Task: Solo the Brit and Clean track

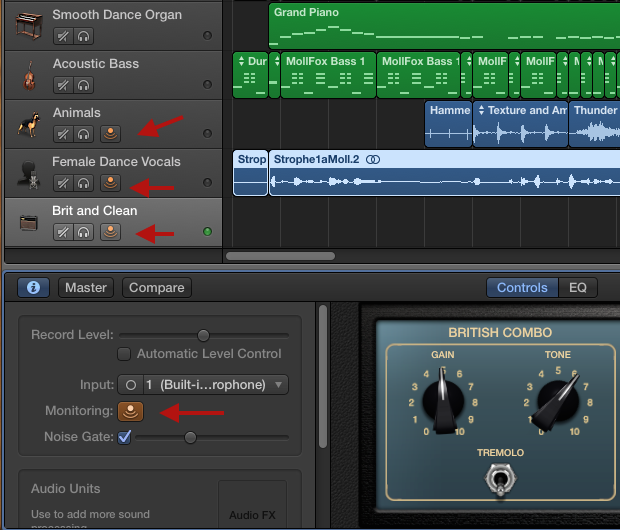Action: point(83,232)
